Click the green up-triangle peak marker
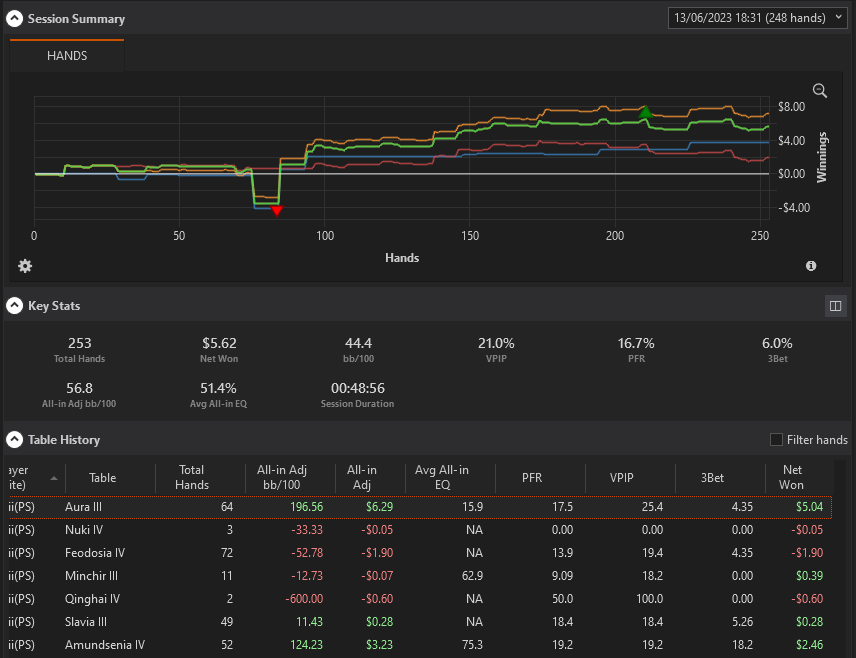This screenshot has height=658, width=856. point(645,112)
